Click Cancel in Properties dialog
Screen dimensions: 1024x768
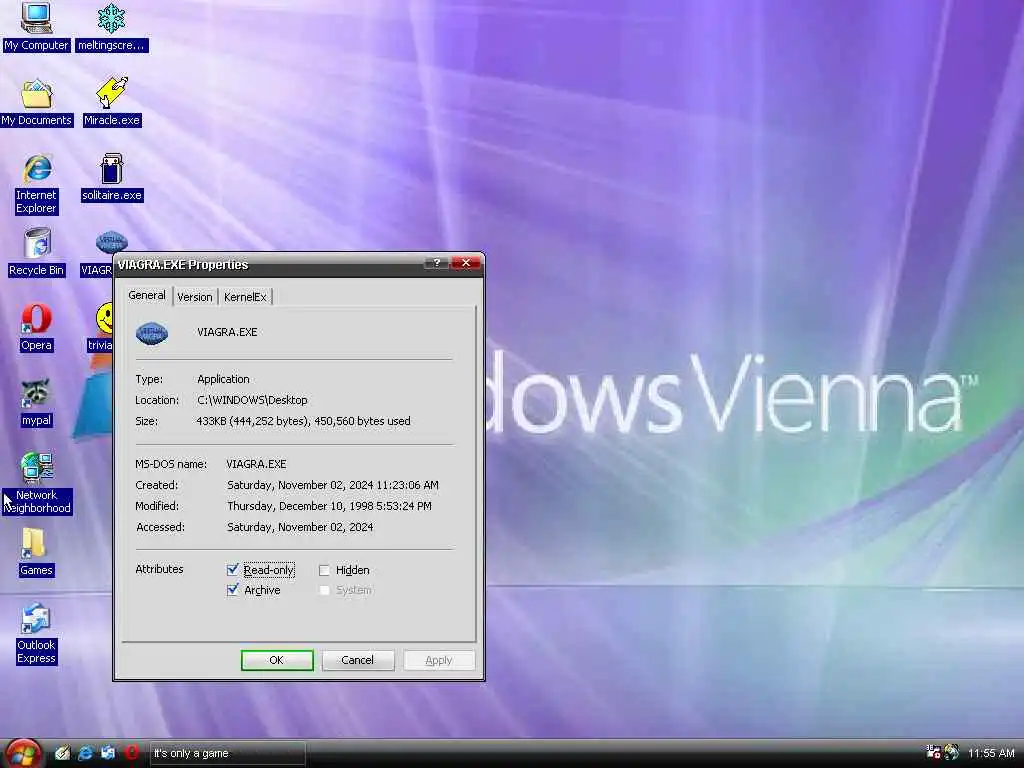point(358,660)
